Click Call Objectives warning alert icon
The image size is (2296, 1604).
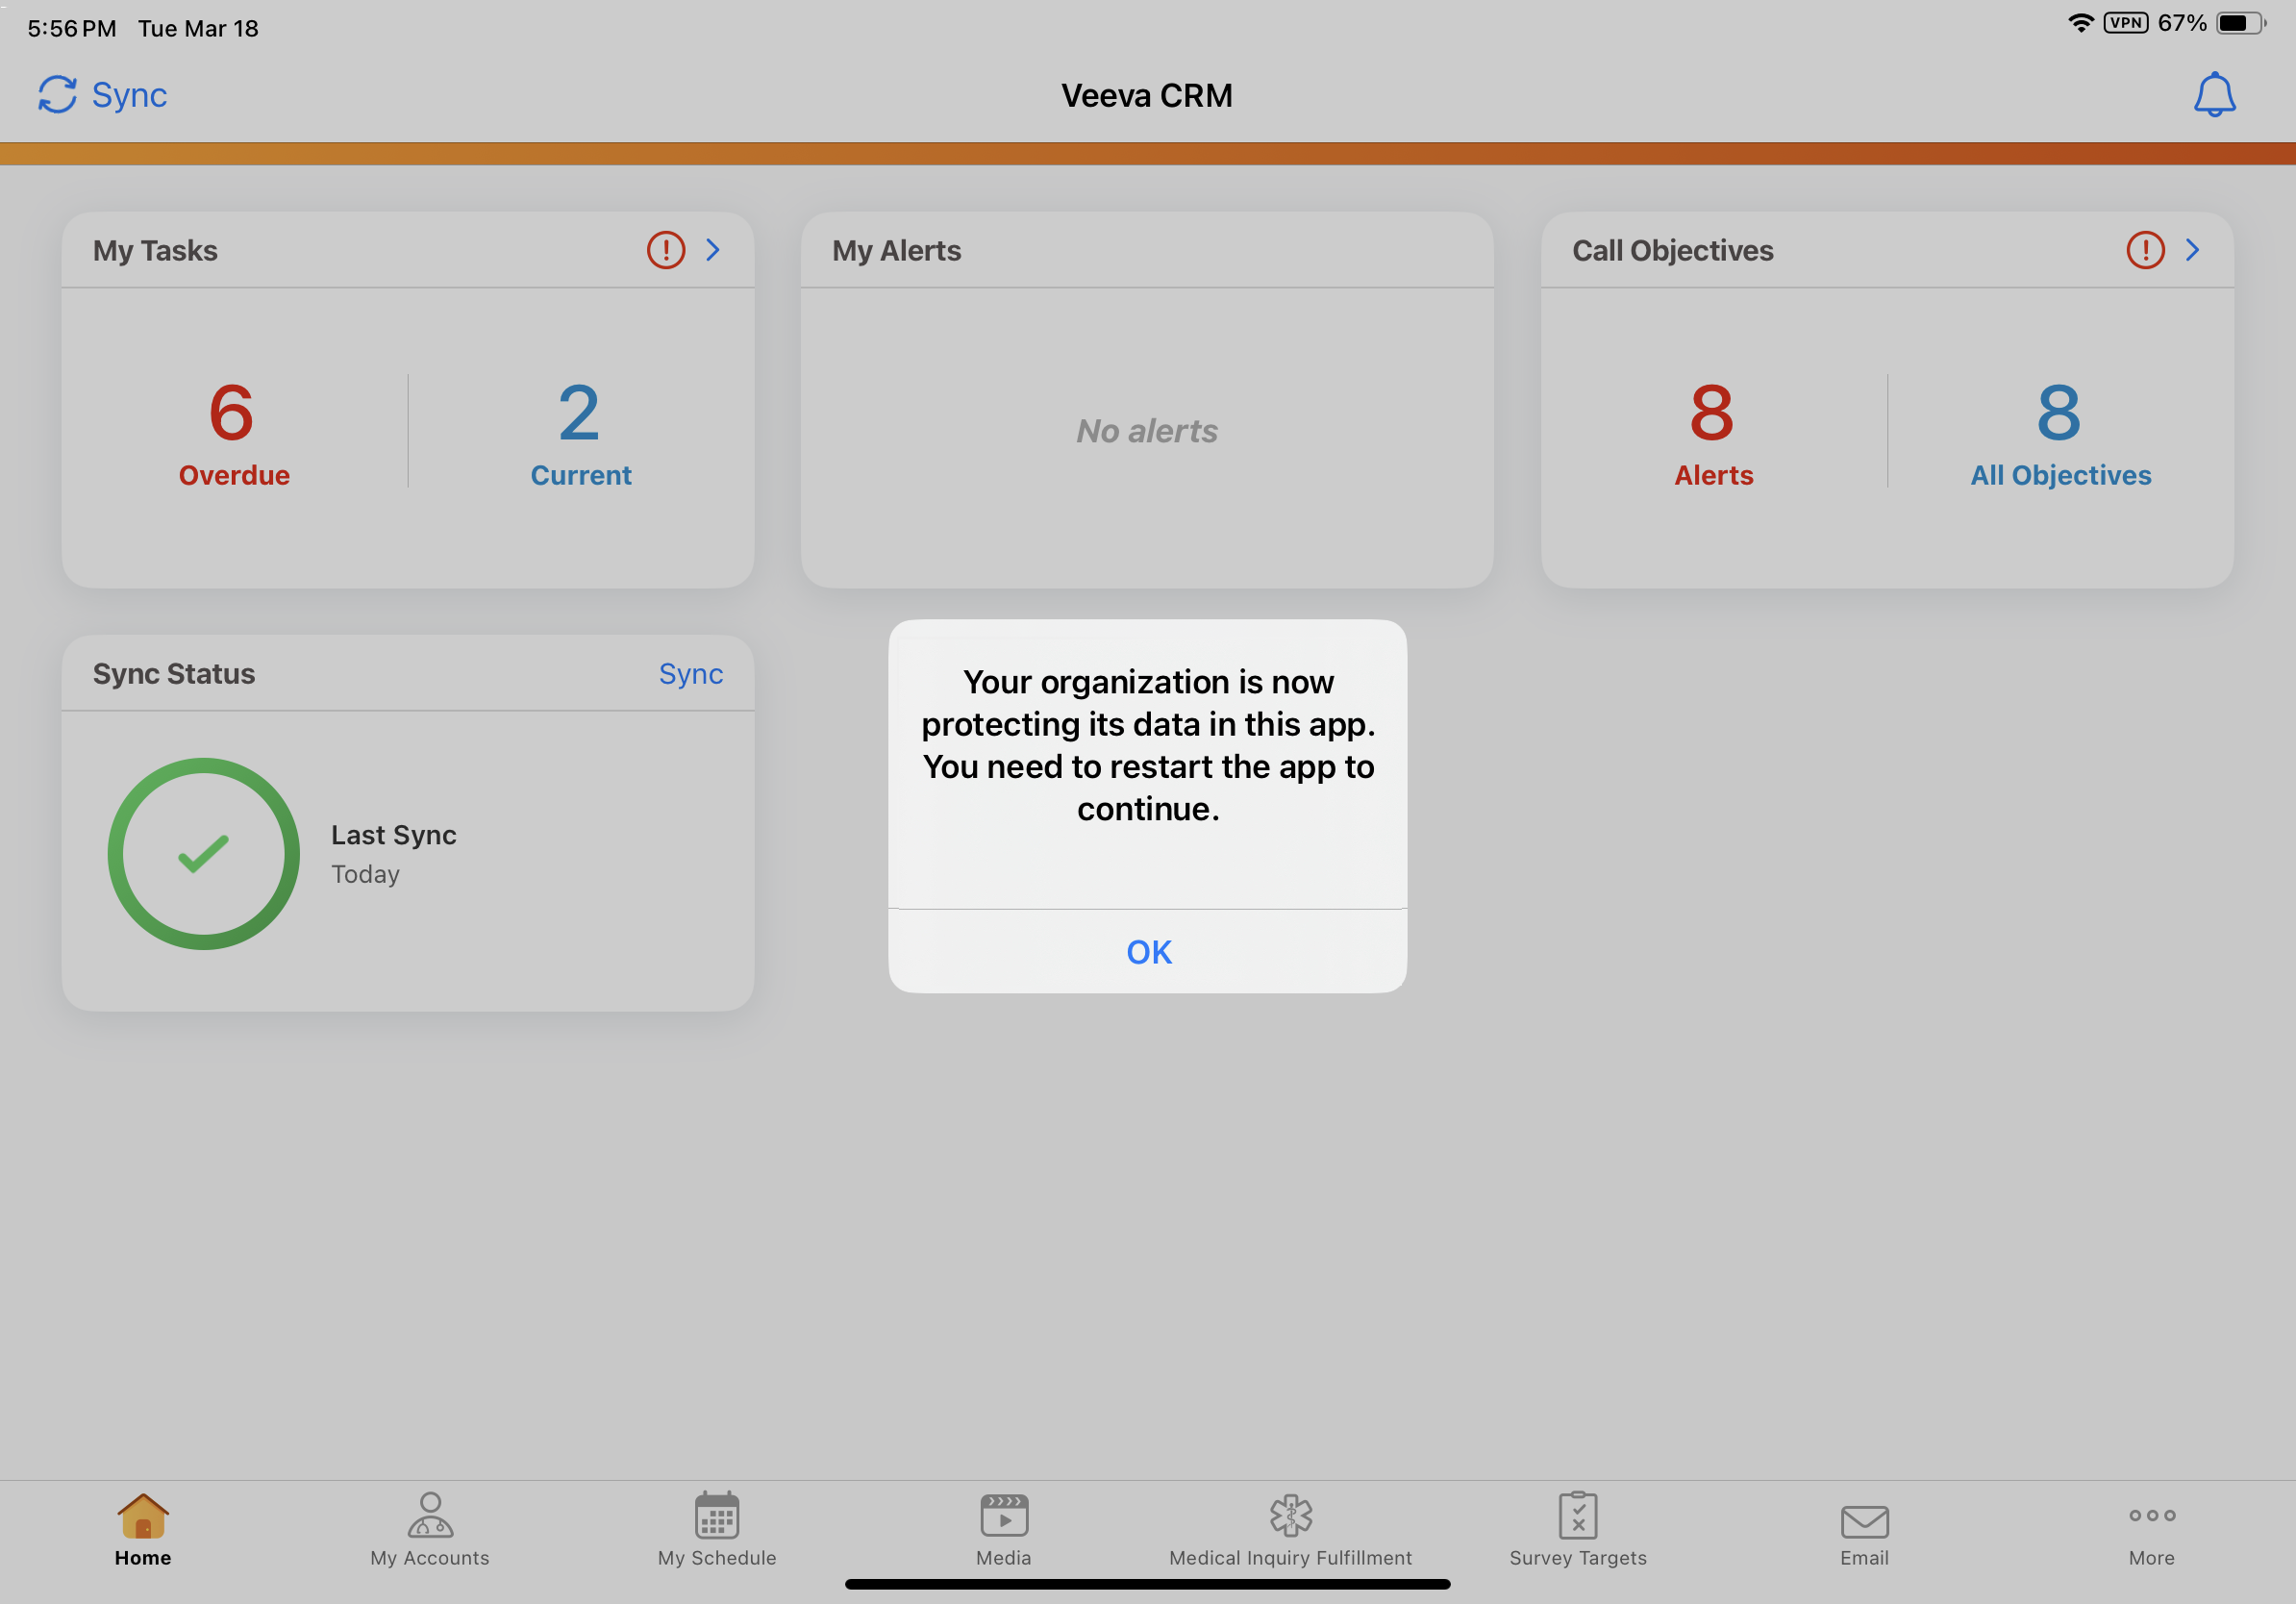[x=2145, y=250]
